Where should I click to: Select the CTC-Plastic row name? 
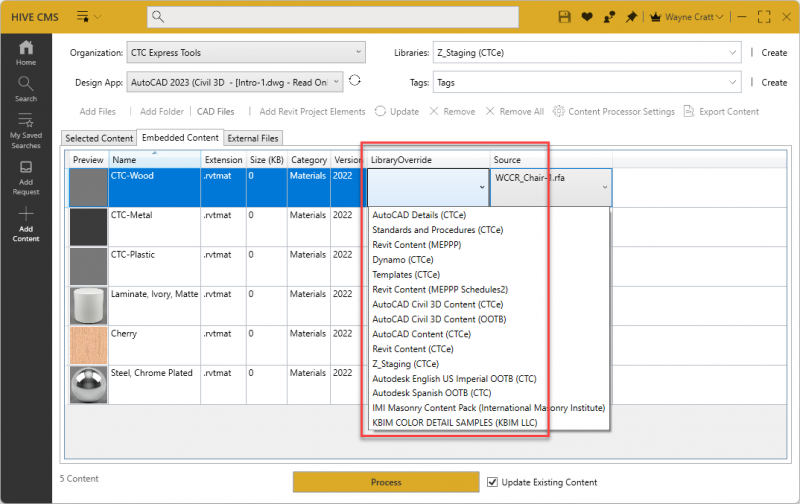coord(133,254)
